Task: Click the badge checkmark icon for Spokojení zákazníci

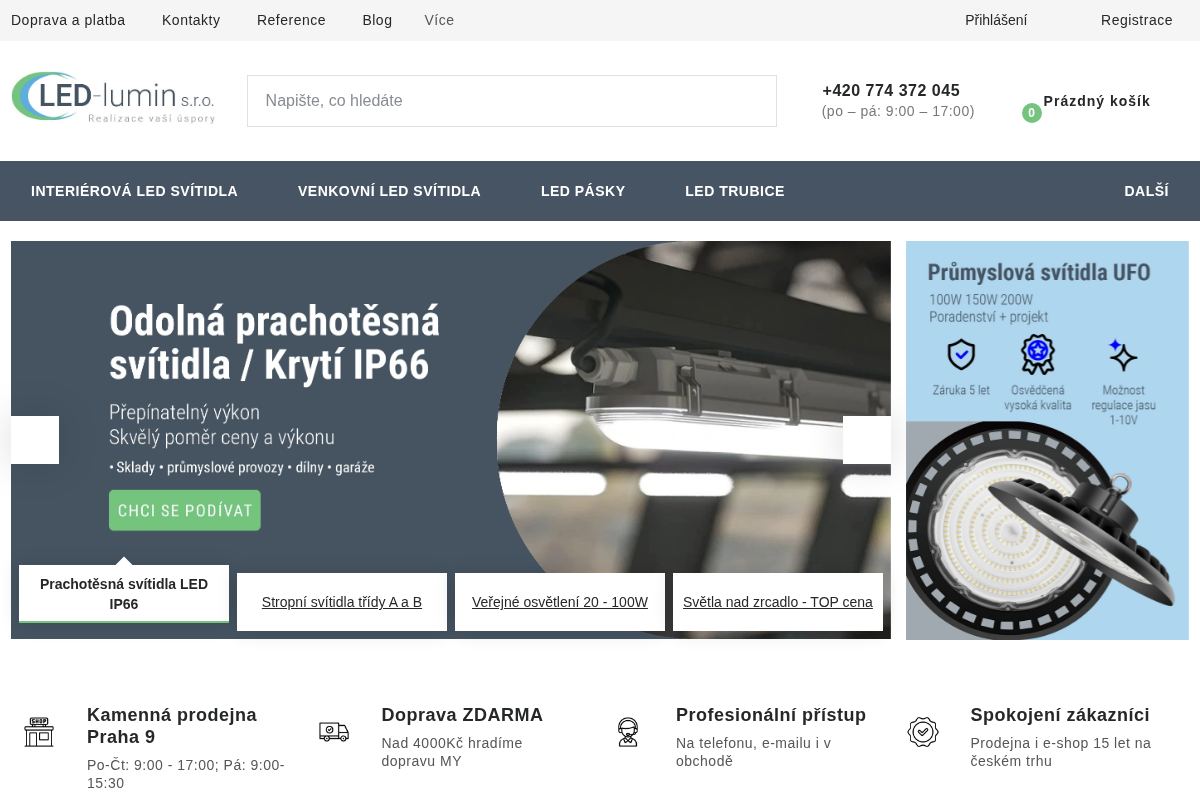Action: 923,732
